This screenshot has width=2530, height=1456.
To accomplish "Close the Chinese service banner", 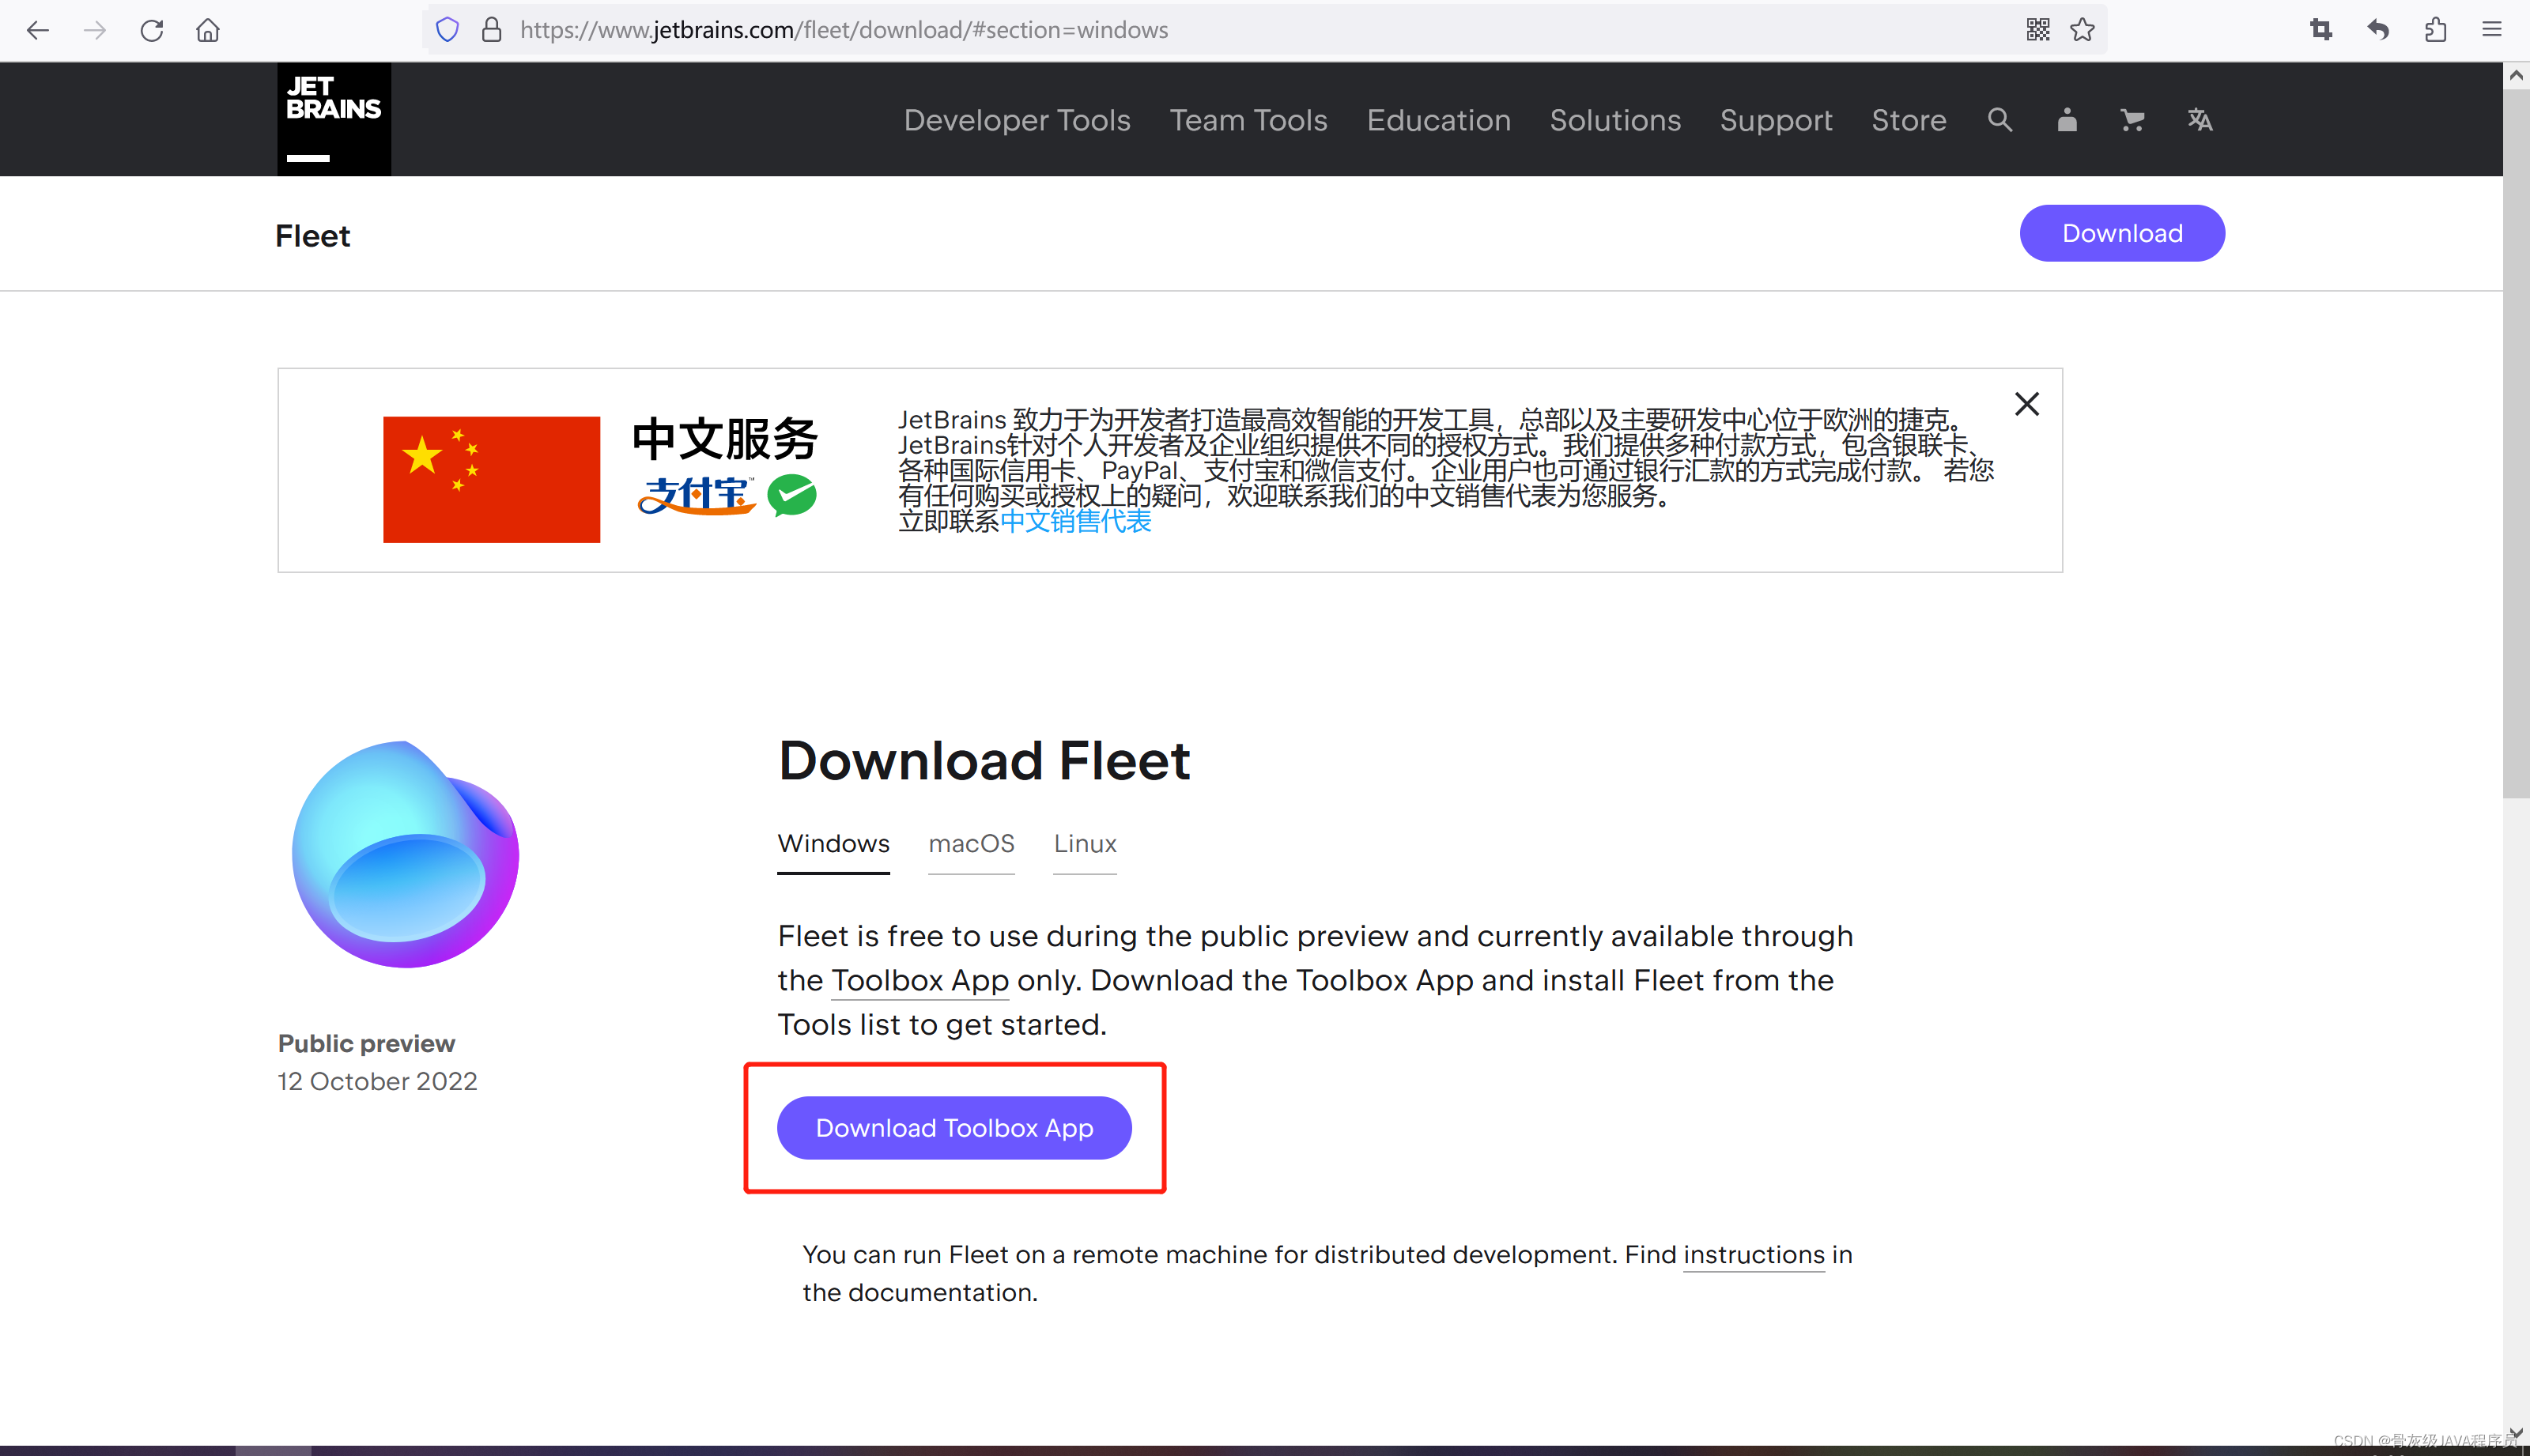I will click(2026, 404).
